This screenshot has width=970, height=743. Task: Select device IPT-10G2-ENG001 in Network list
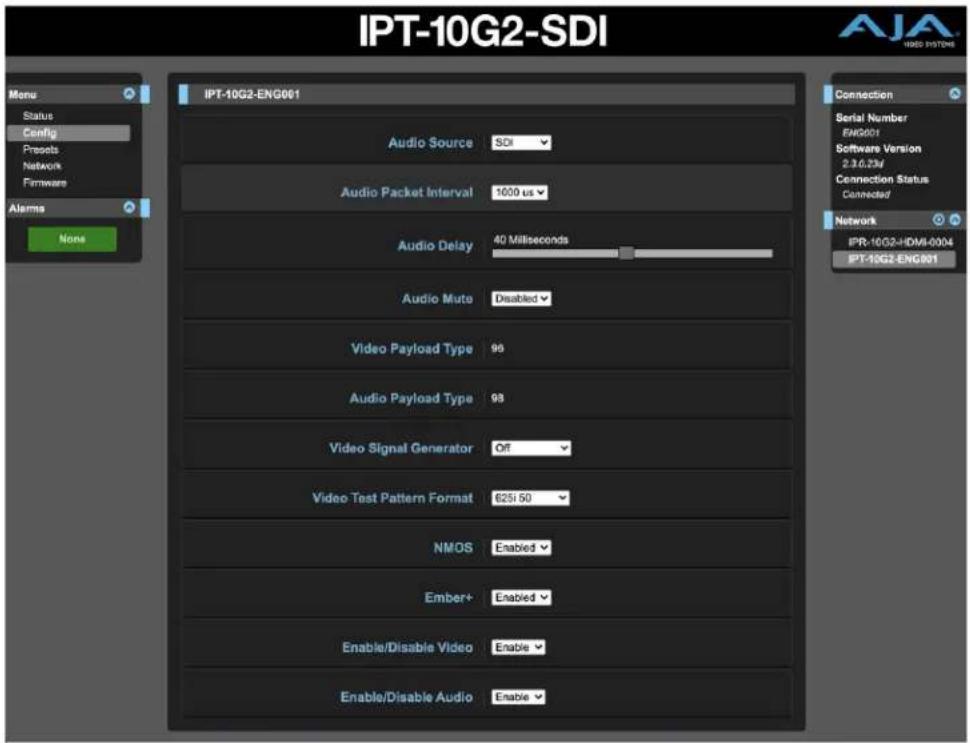coord(894,259)
